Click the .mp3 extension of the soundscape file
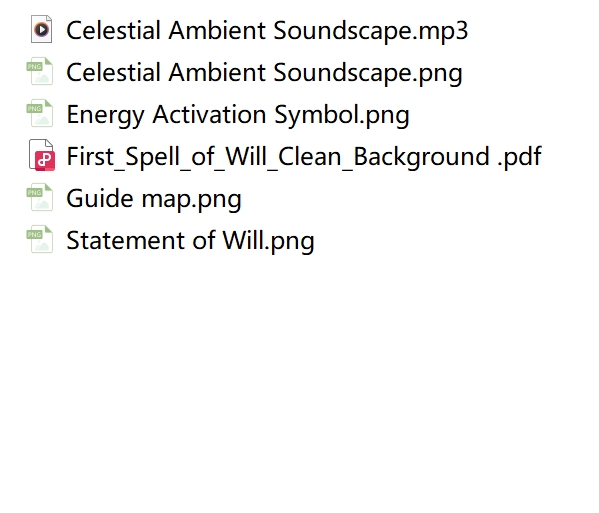This screenshot has width=599, height=513. (440, 31)
